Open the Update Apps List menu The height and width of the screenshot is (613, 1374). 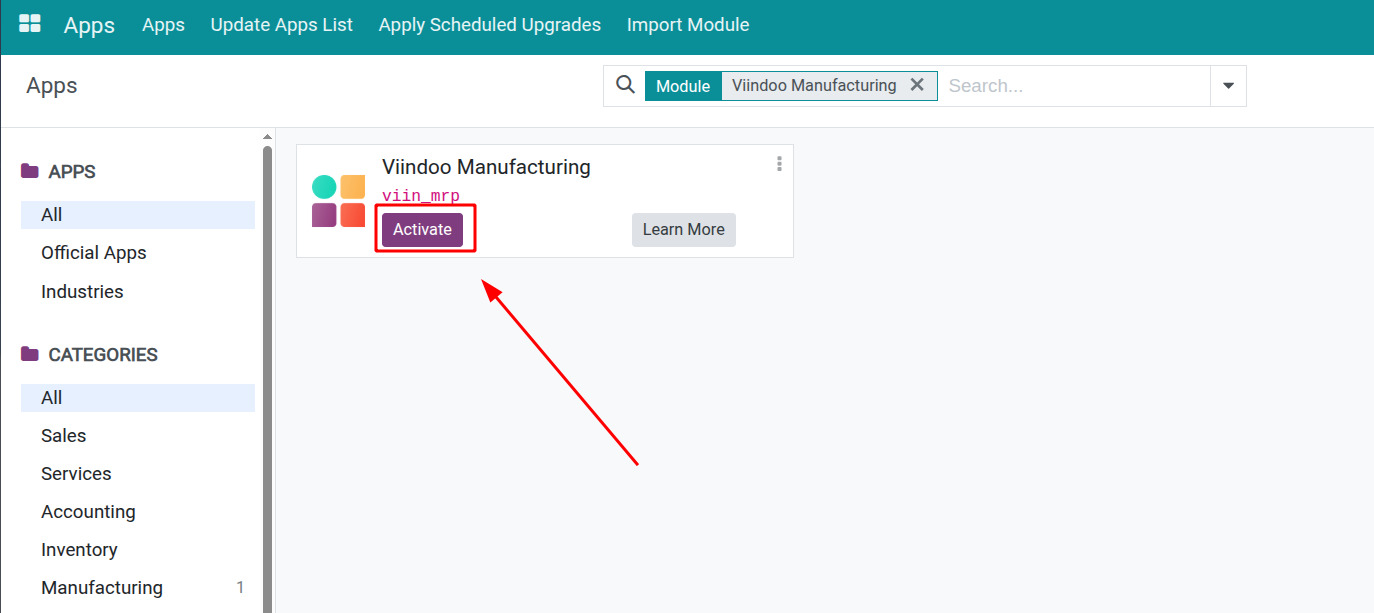click(x=281, y=25)
